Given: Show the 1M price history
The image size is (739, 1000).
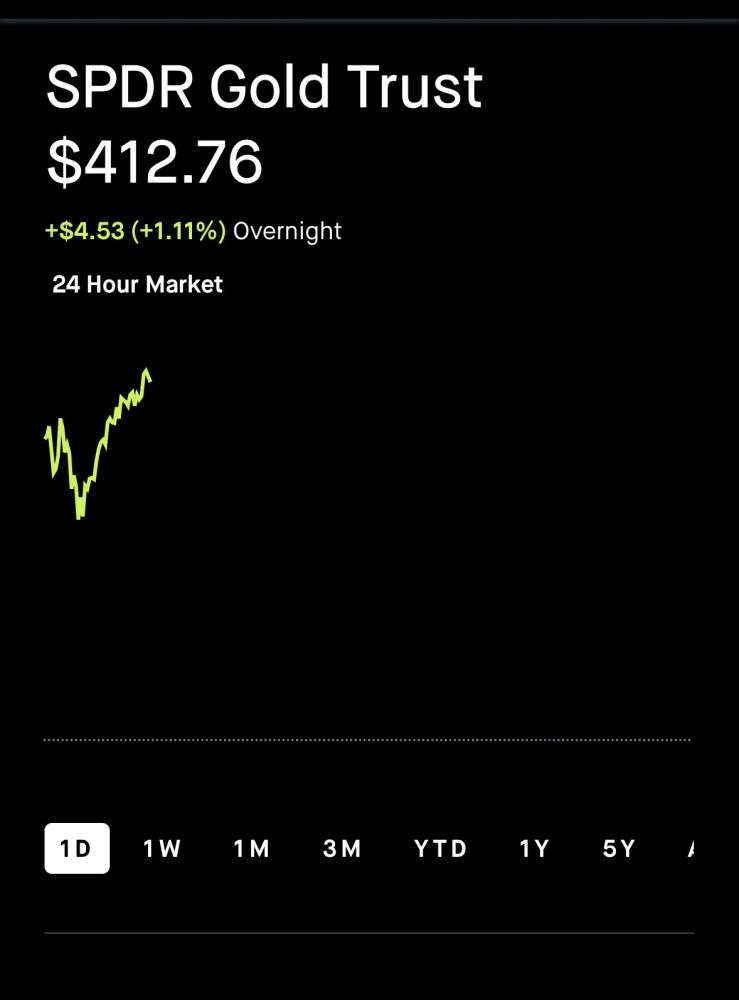Looking at the screenshot, I should pyautogui.click(x=252, y=849).
